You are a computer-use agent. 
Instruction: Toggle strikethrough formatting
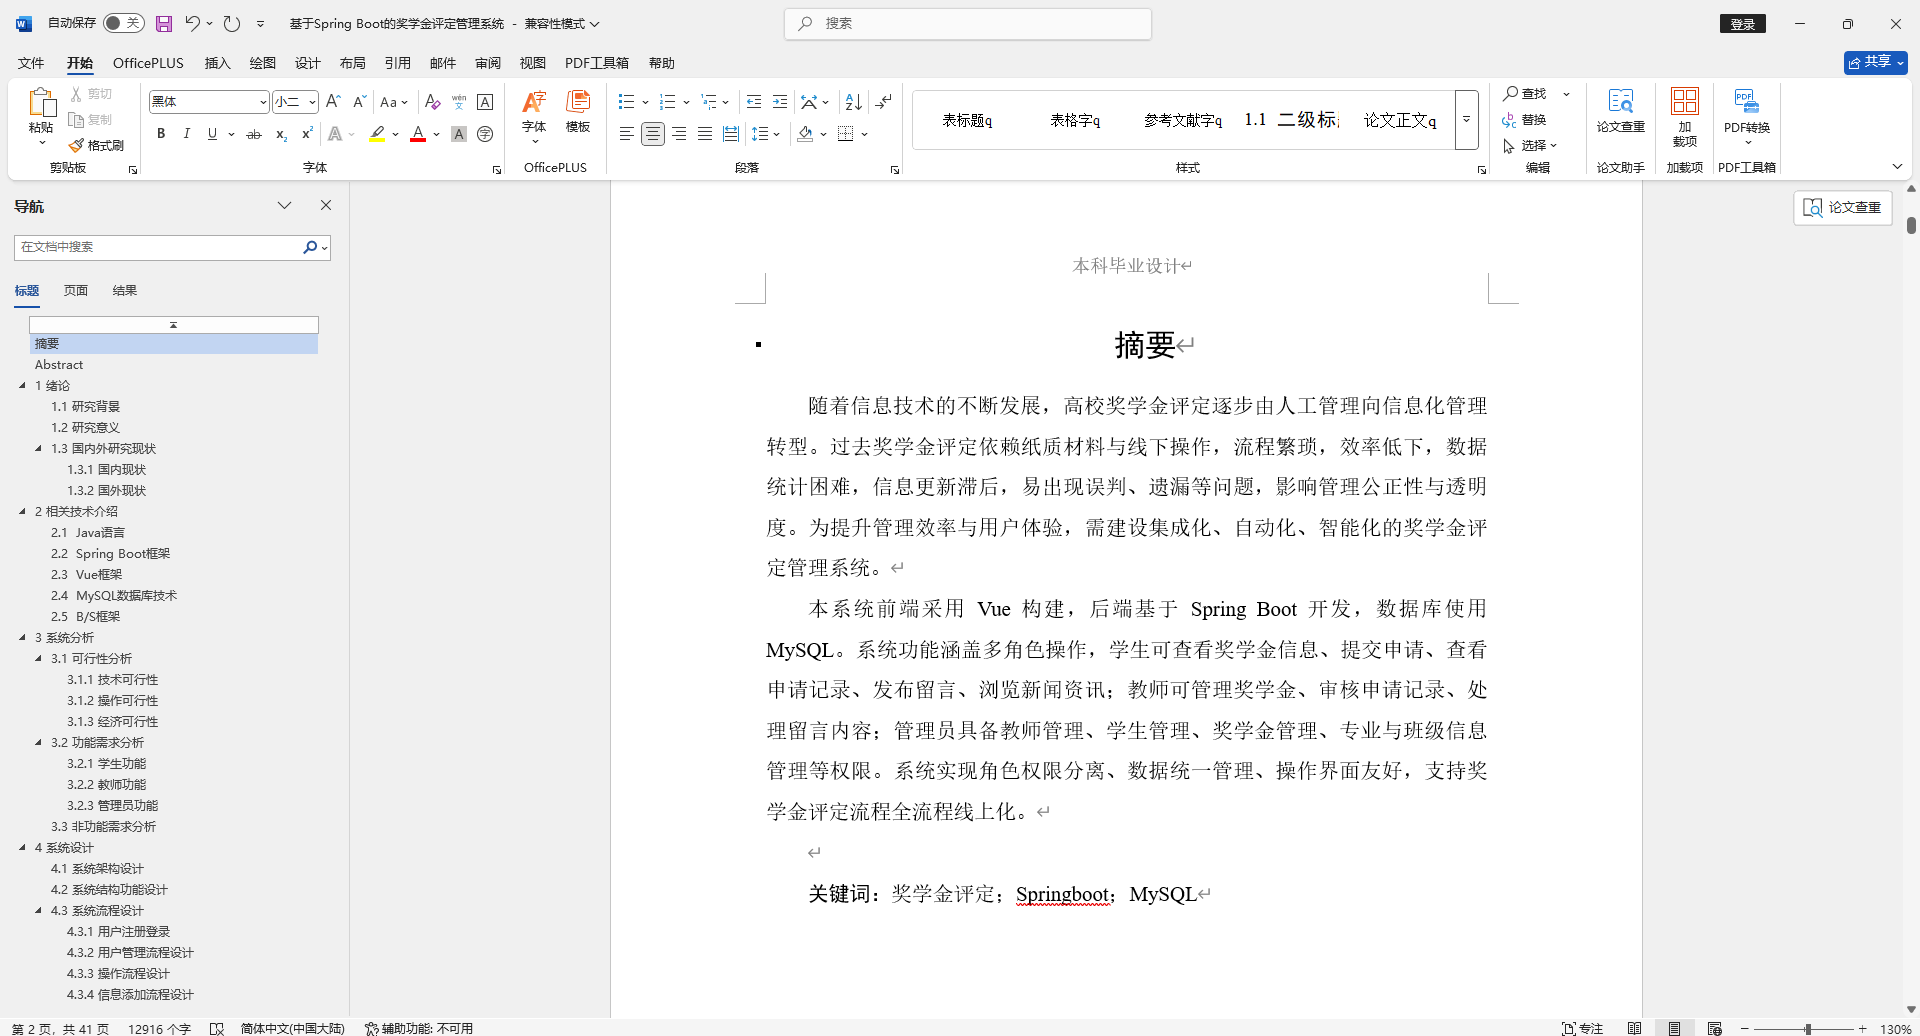pos(254,133)
